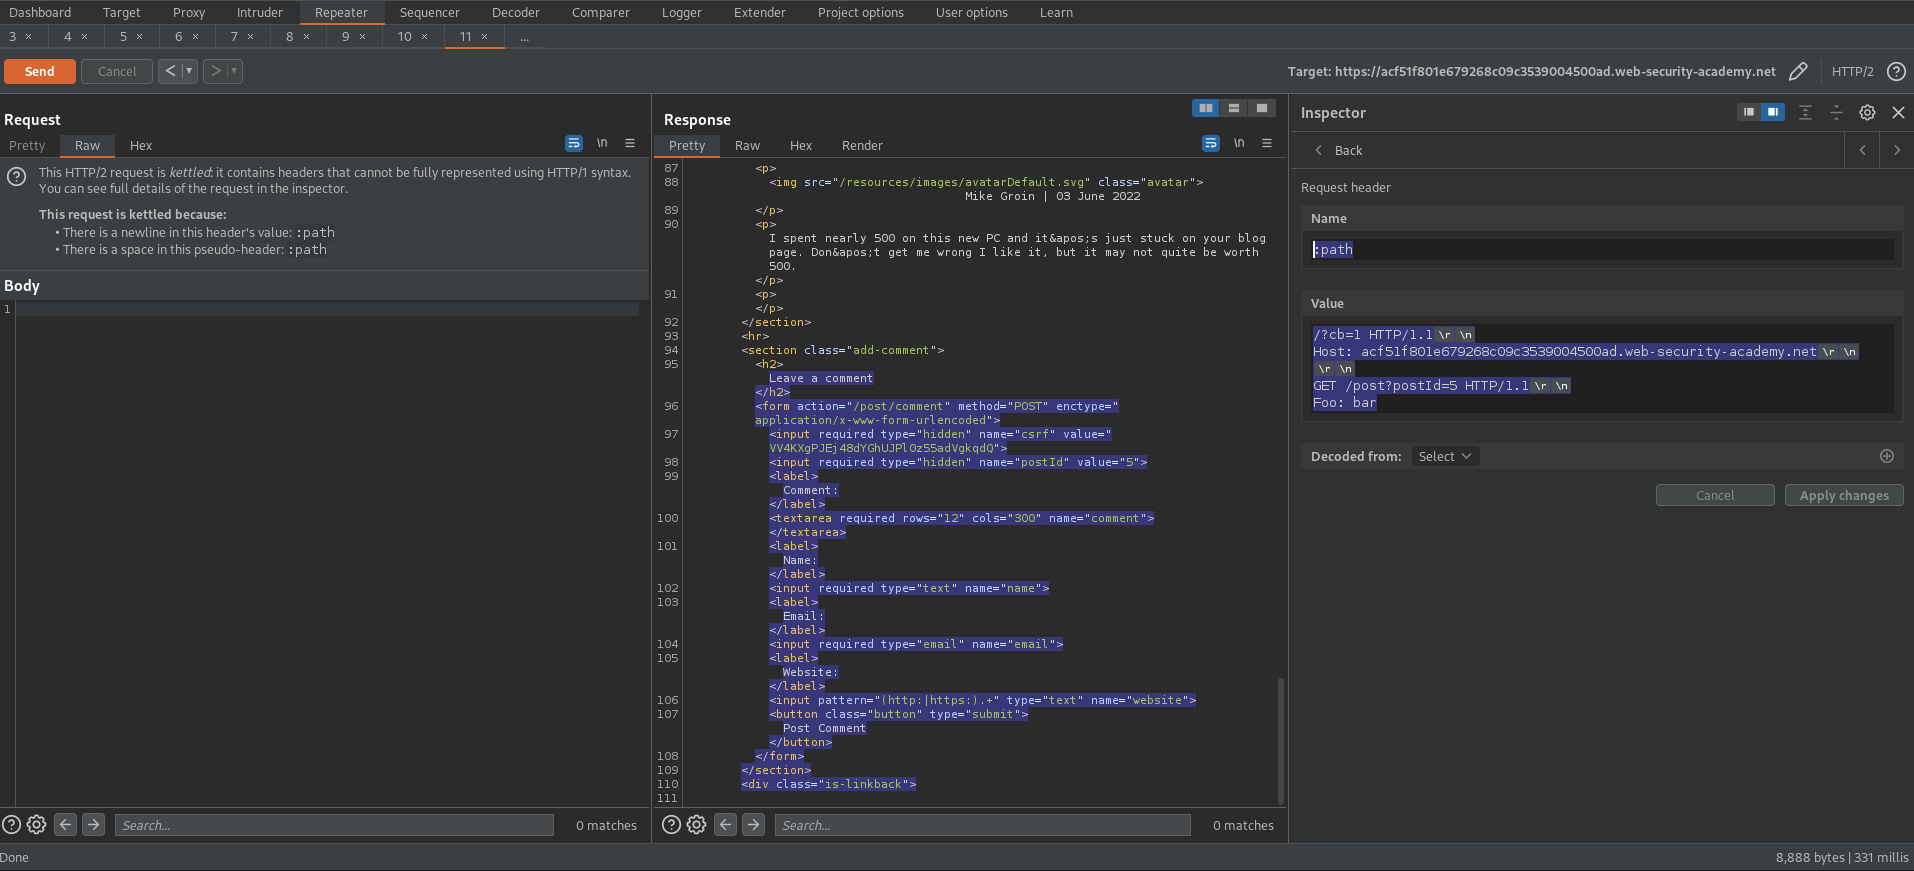1914x871 pixels.
Task: Open request panel hamburger menu
Action: click(630, 143)
